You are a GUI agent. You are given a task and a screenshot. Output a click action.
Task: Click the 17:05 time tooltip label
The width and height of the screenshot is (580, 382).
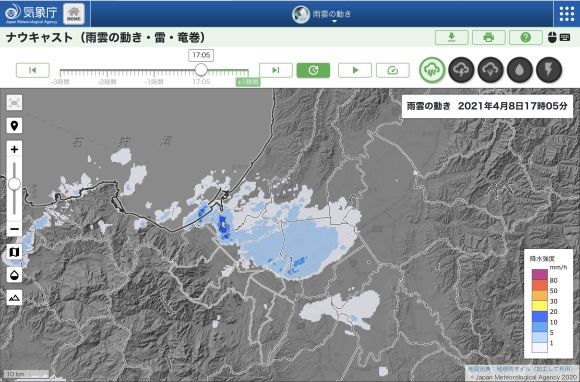click(201, 55)
